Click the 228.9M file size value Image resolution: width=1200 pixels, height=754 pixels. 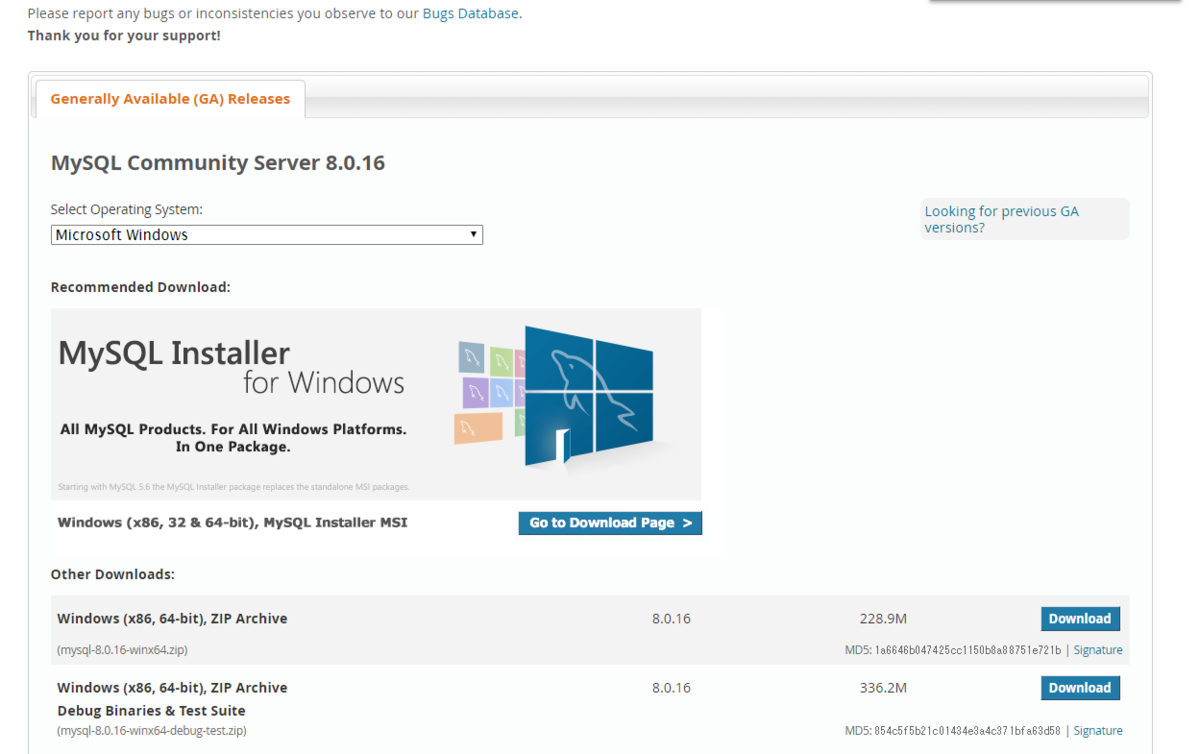[883, 619]
